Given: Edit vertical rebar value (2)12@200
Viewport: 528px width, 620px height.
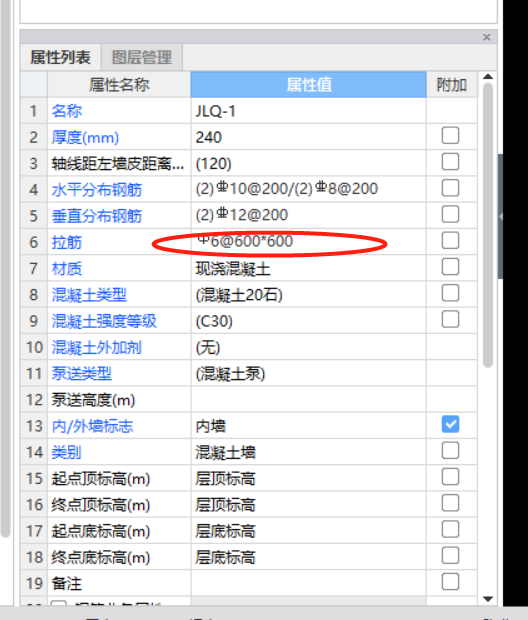Looking at the screenshot, I should tap(308, 215).
